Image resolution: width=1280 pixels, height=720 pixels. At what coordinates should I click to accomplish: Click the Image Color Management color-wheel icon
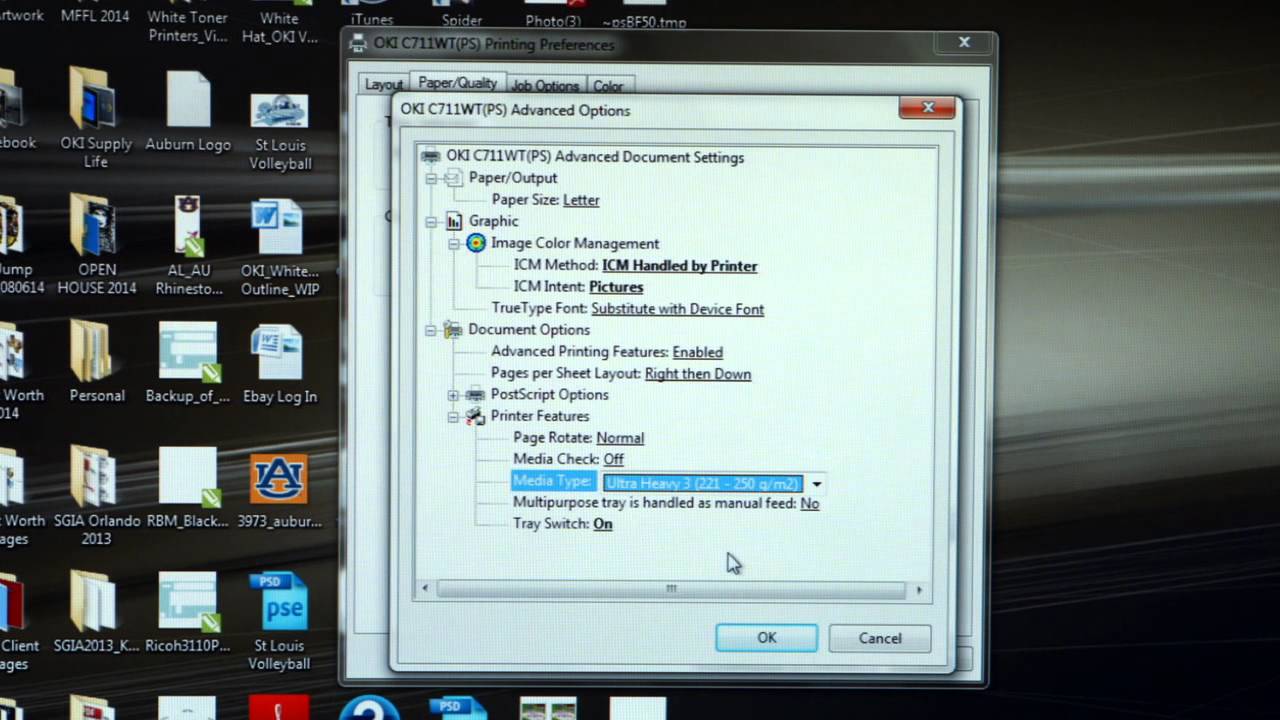click(476, 243)
